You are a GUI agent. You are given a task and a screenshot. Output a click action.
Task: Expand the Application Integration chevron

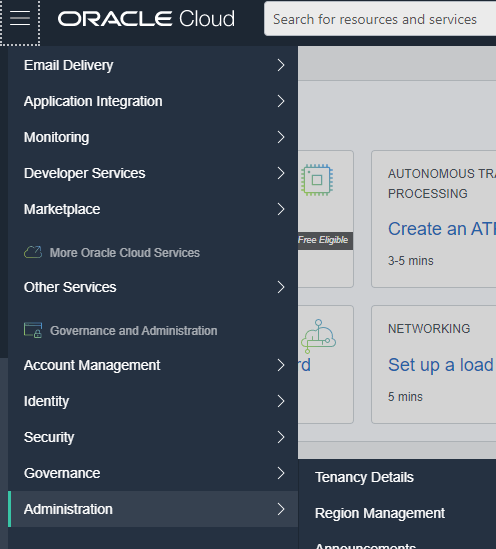pos(281,101)
